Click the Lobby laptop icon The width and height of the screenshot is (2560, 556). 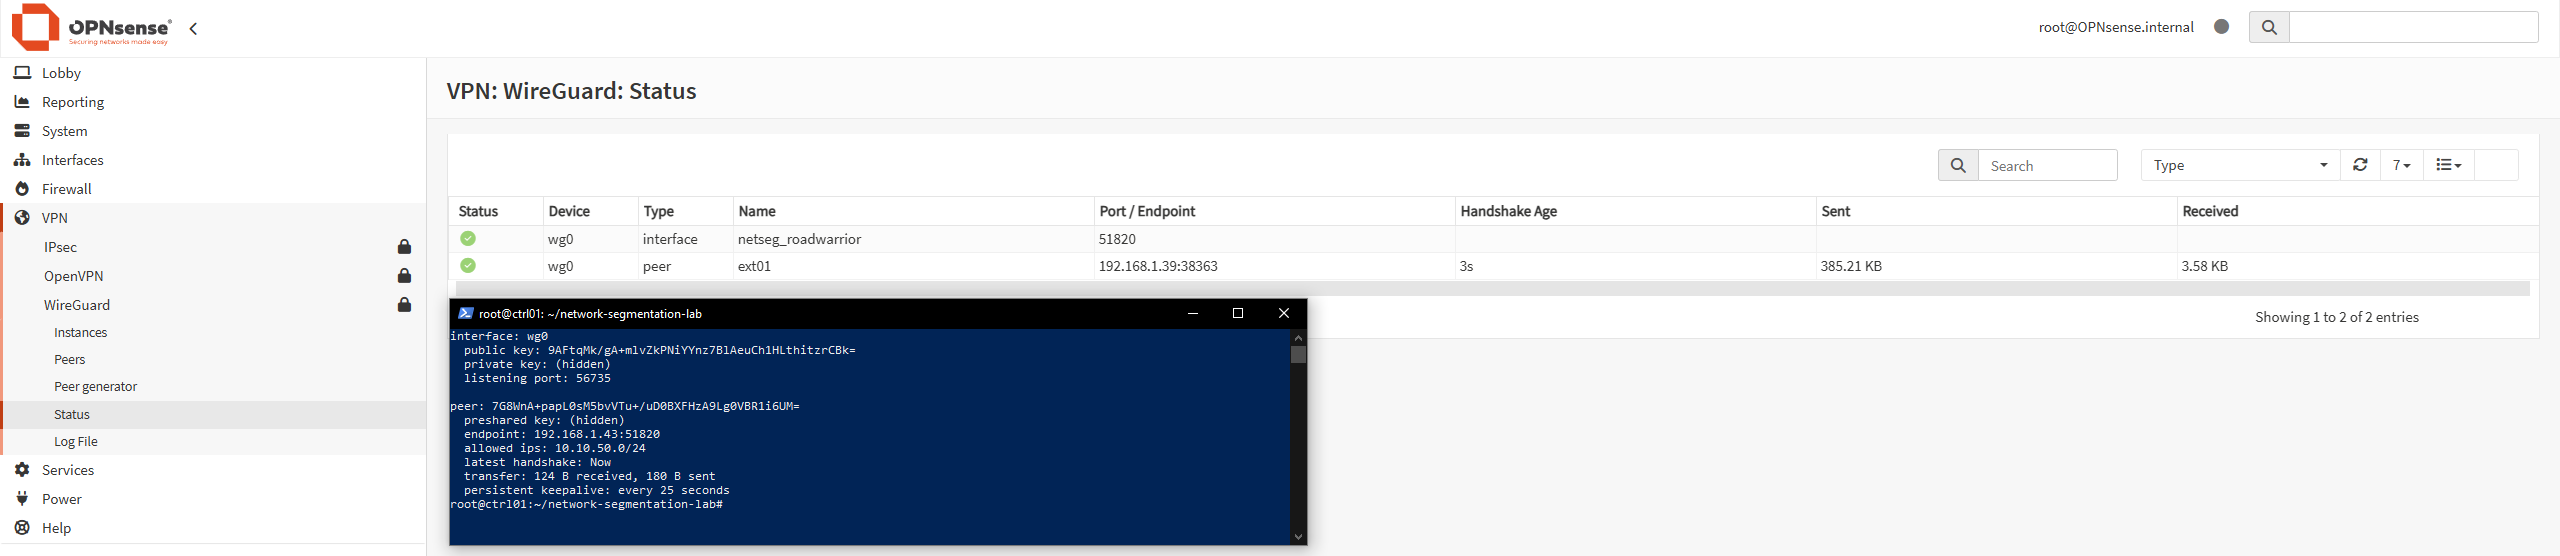click(x=22, y=73)
